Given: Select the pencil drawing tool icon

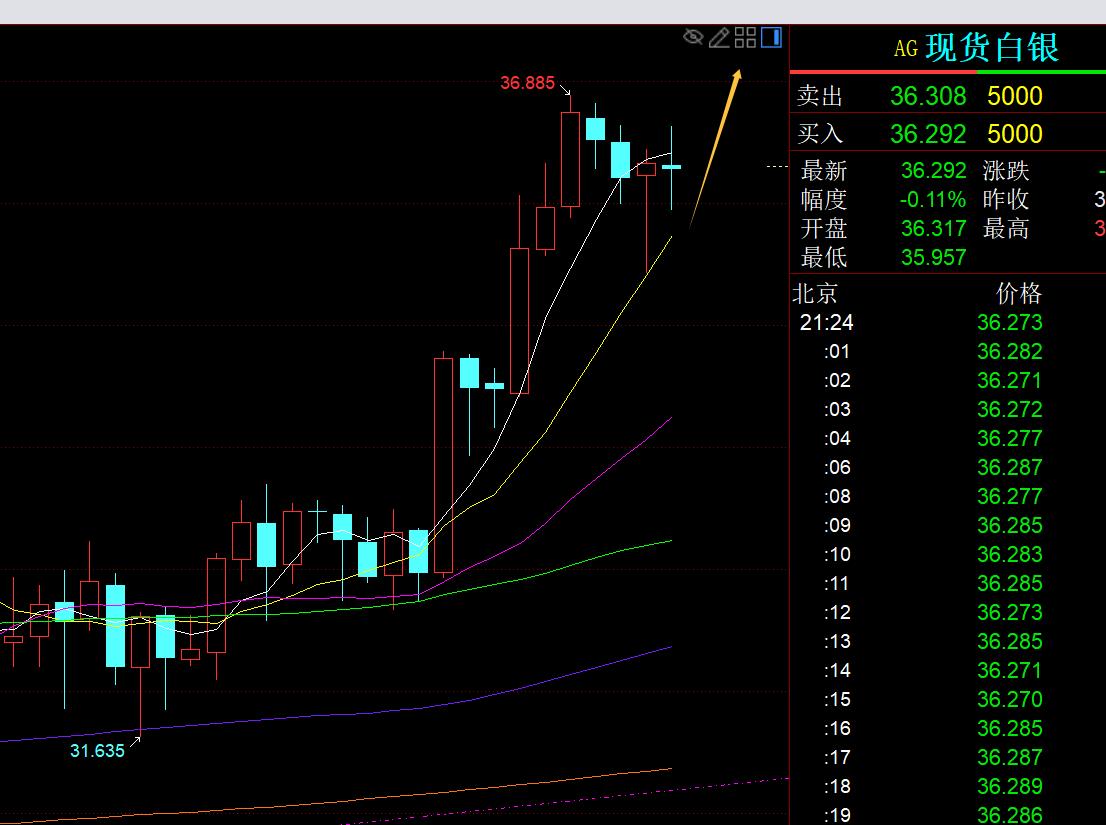Looking at the screenshot, I should click(719, 38).
